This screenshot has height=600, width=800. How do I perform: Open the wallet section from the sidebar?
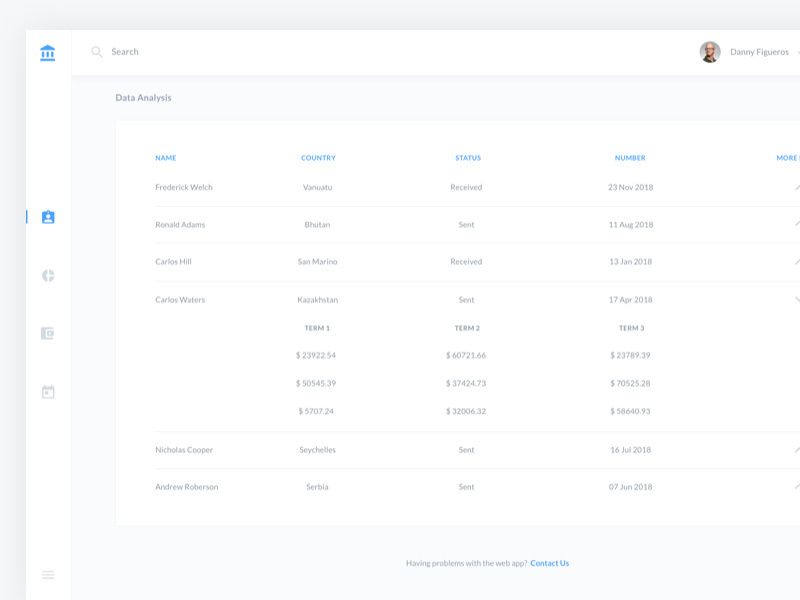click(47, 331)
